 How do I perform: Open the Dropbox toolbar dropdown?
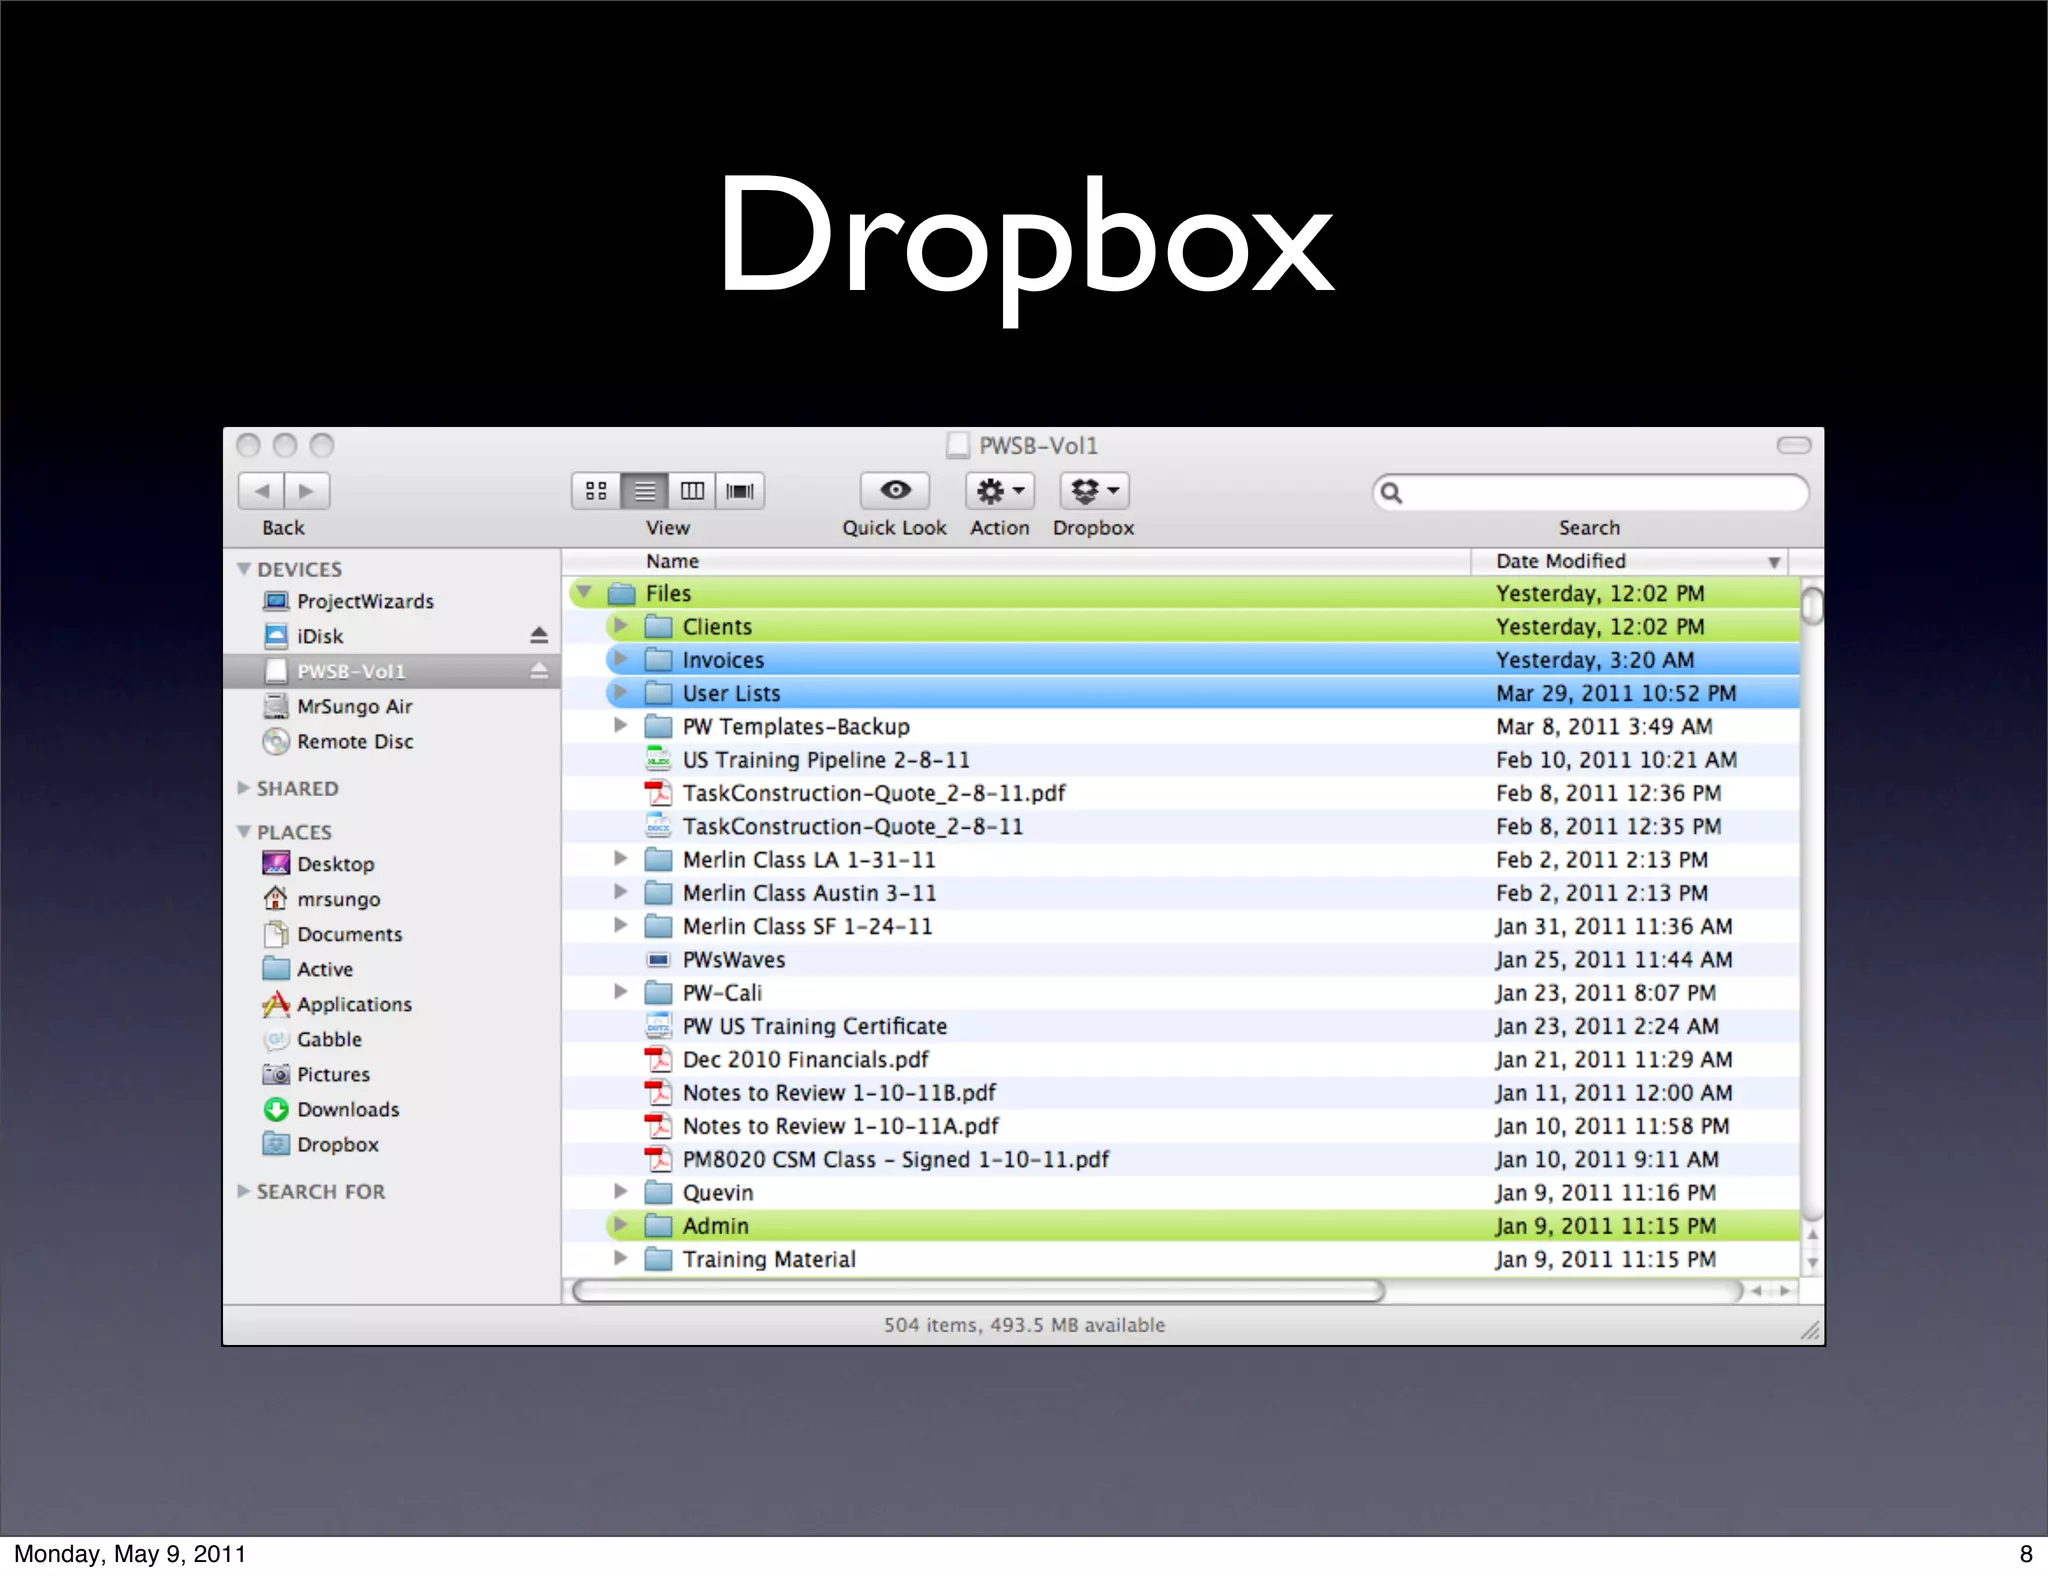pos(1094,491)
